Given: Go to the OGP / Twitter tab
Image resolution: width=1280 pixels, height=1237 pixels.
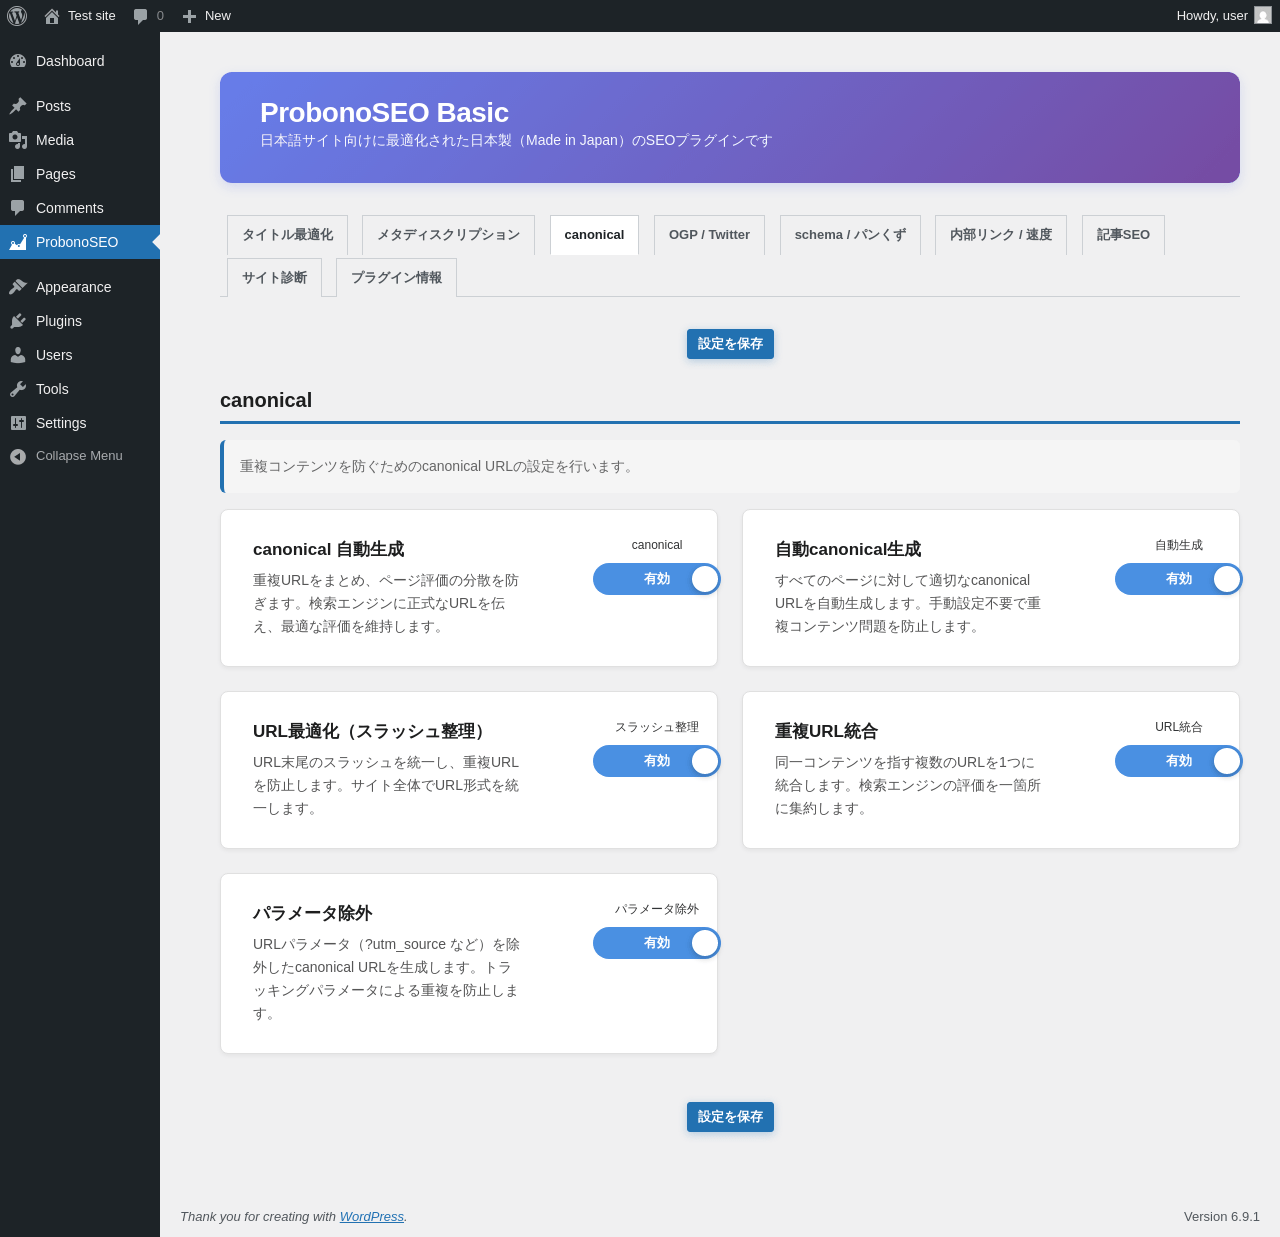Looking at the screenshot, I should (709, 235).
